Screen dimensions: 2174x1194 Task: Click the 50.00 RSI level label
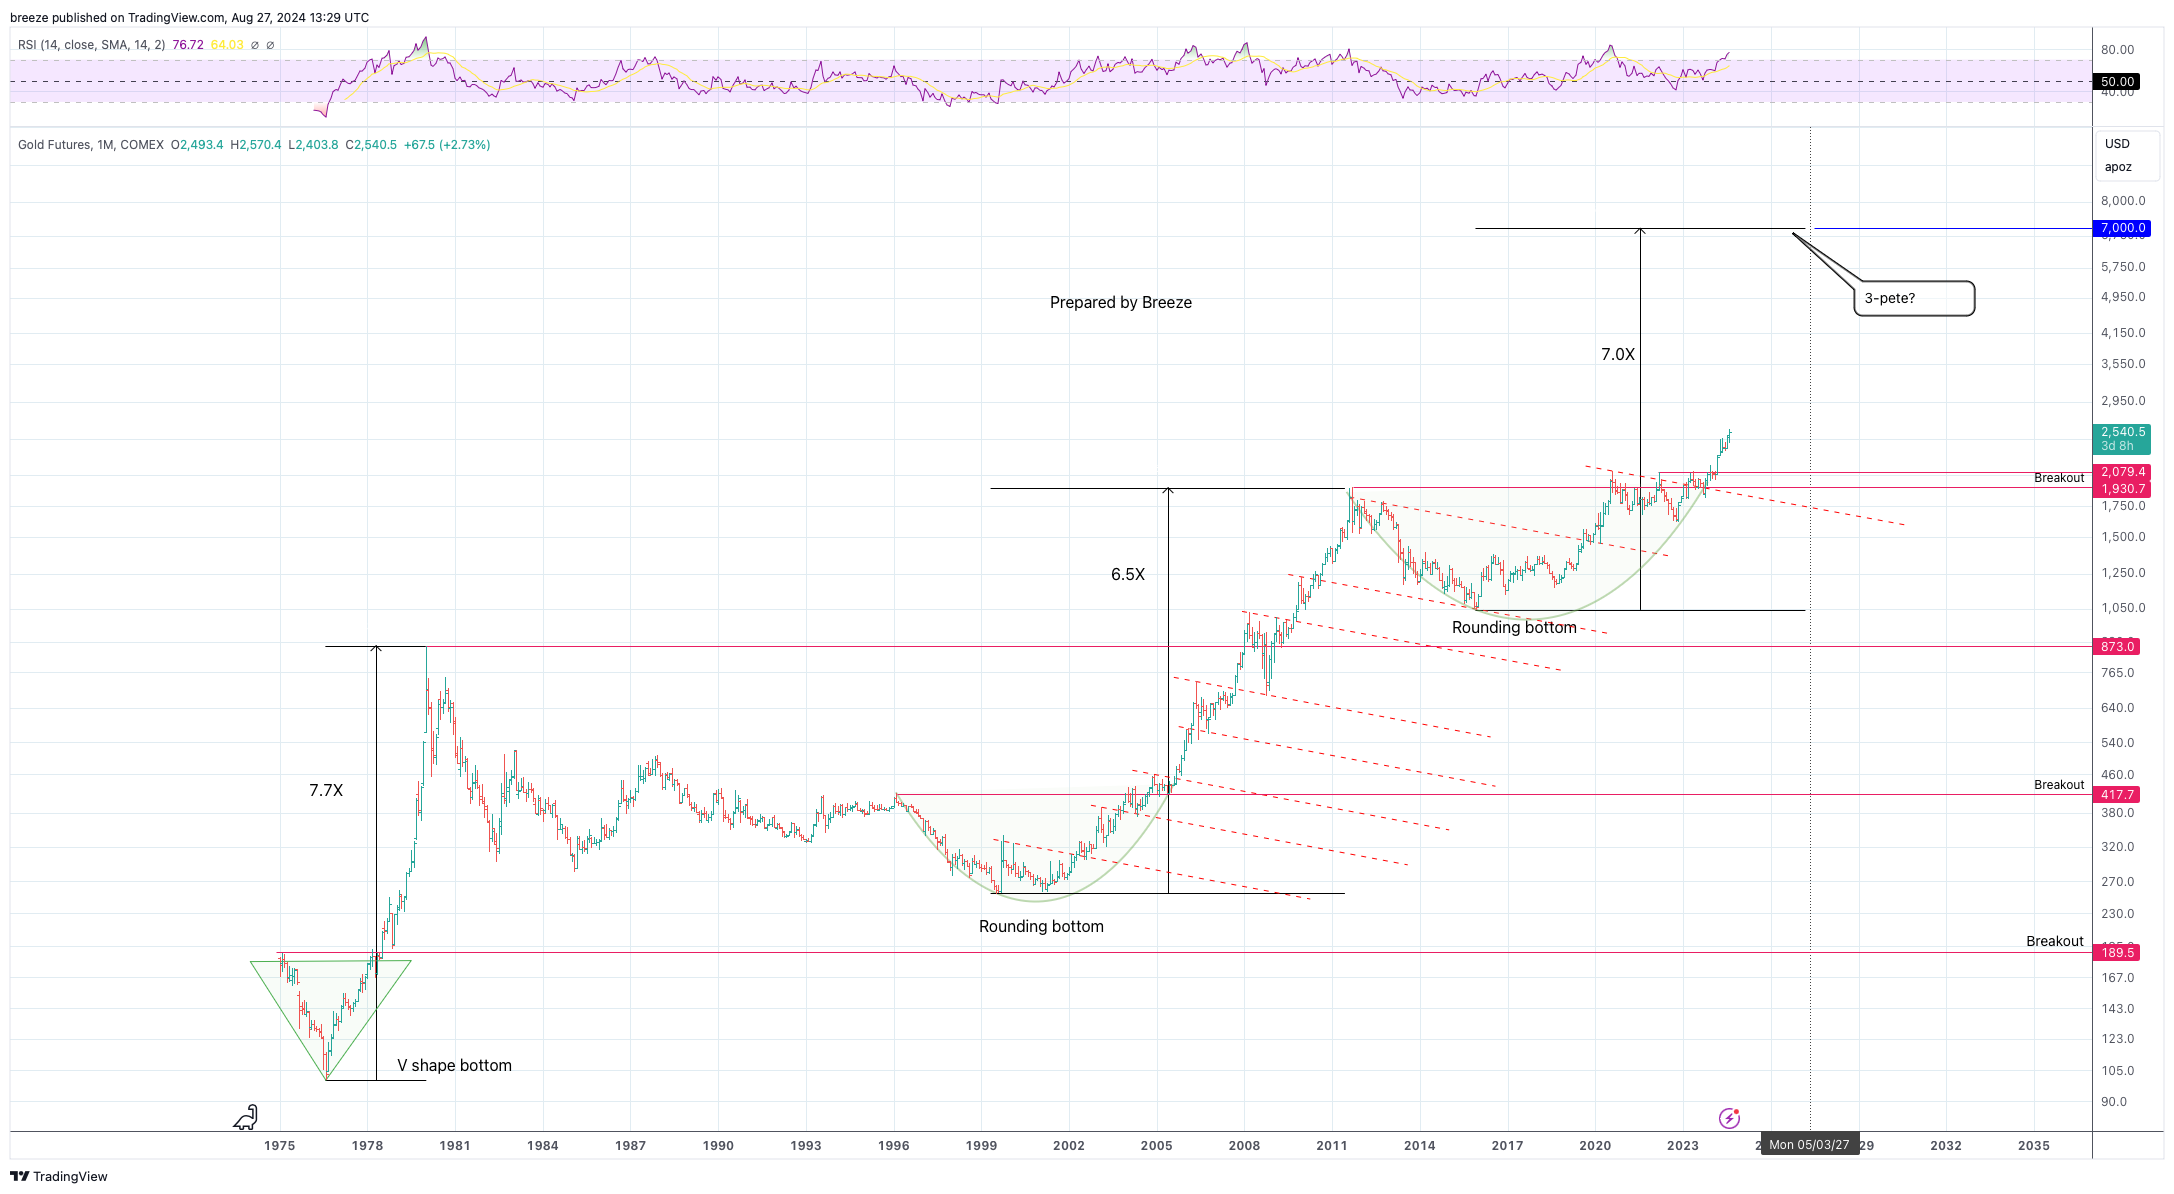(x=2117, y=82)
